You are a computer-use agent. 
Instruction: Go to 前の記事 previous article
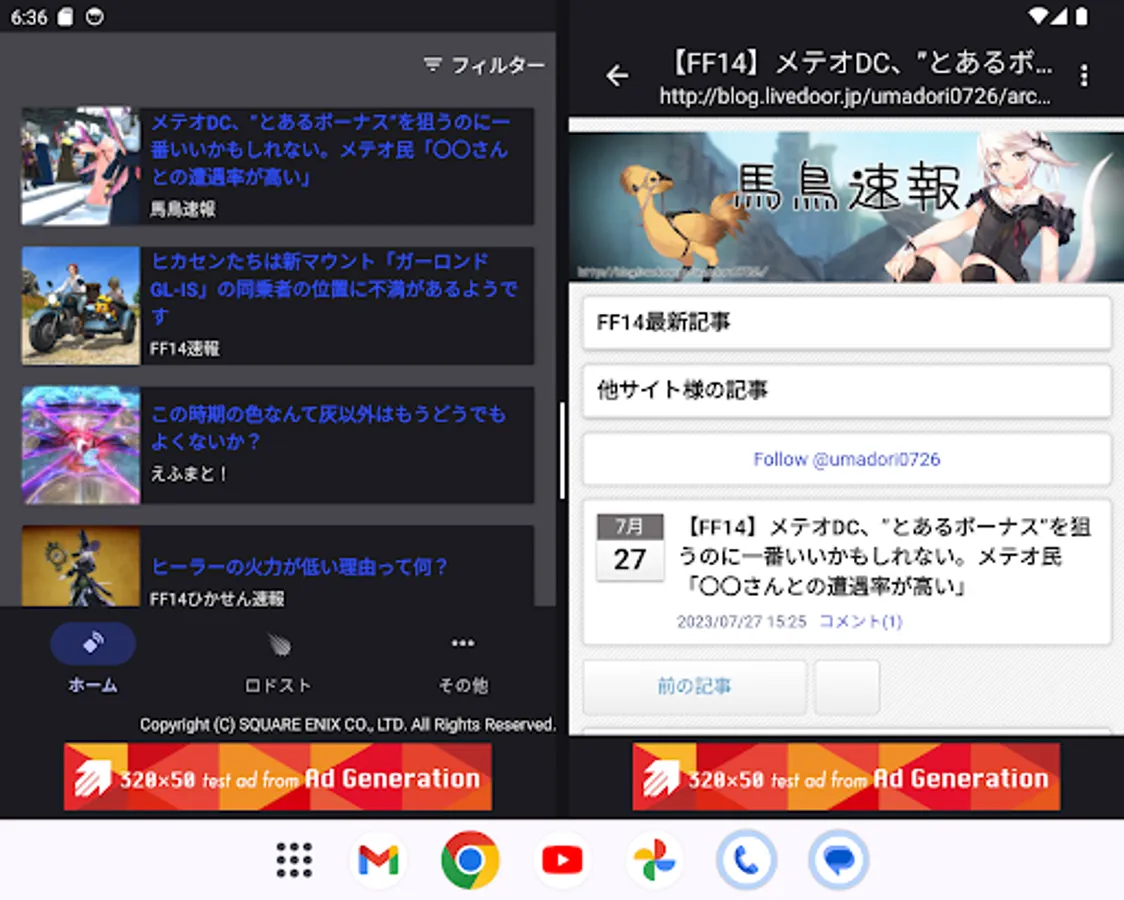[x=695, y=687]
